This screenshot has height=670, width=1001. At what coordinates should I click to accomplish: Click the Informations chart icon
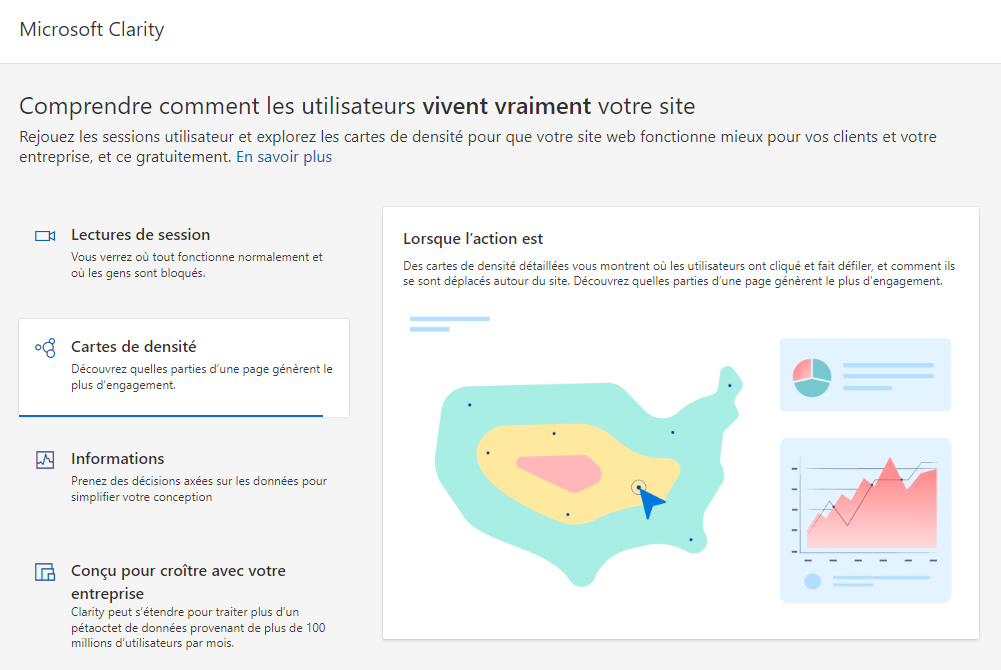(44, 460)
